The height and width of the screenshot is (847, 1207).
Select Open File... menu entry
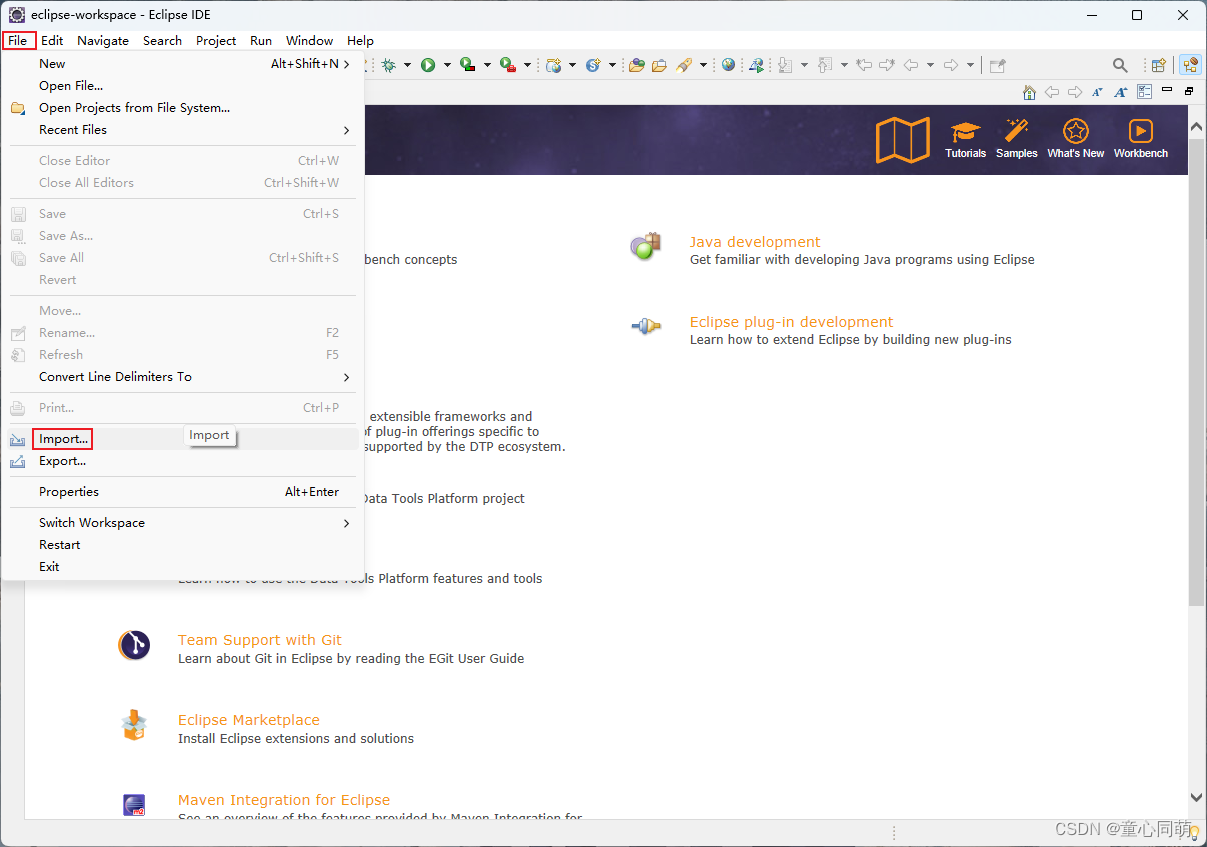pyautogui.click(x=182, y=86)
